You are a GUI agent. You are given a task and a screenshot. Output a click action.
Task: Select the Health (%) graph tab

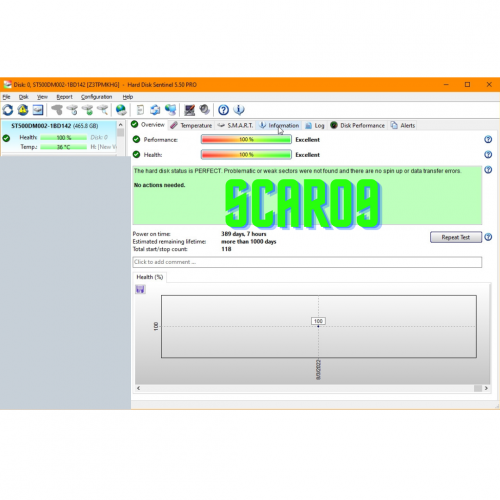[150, 277]
